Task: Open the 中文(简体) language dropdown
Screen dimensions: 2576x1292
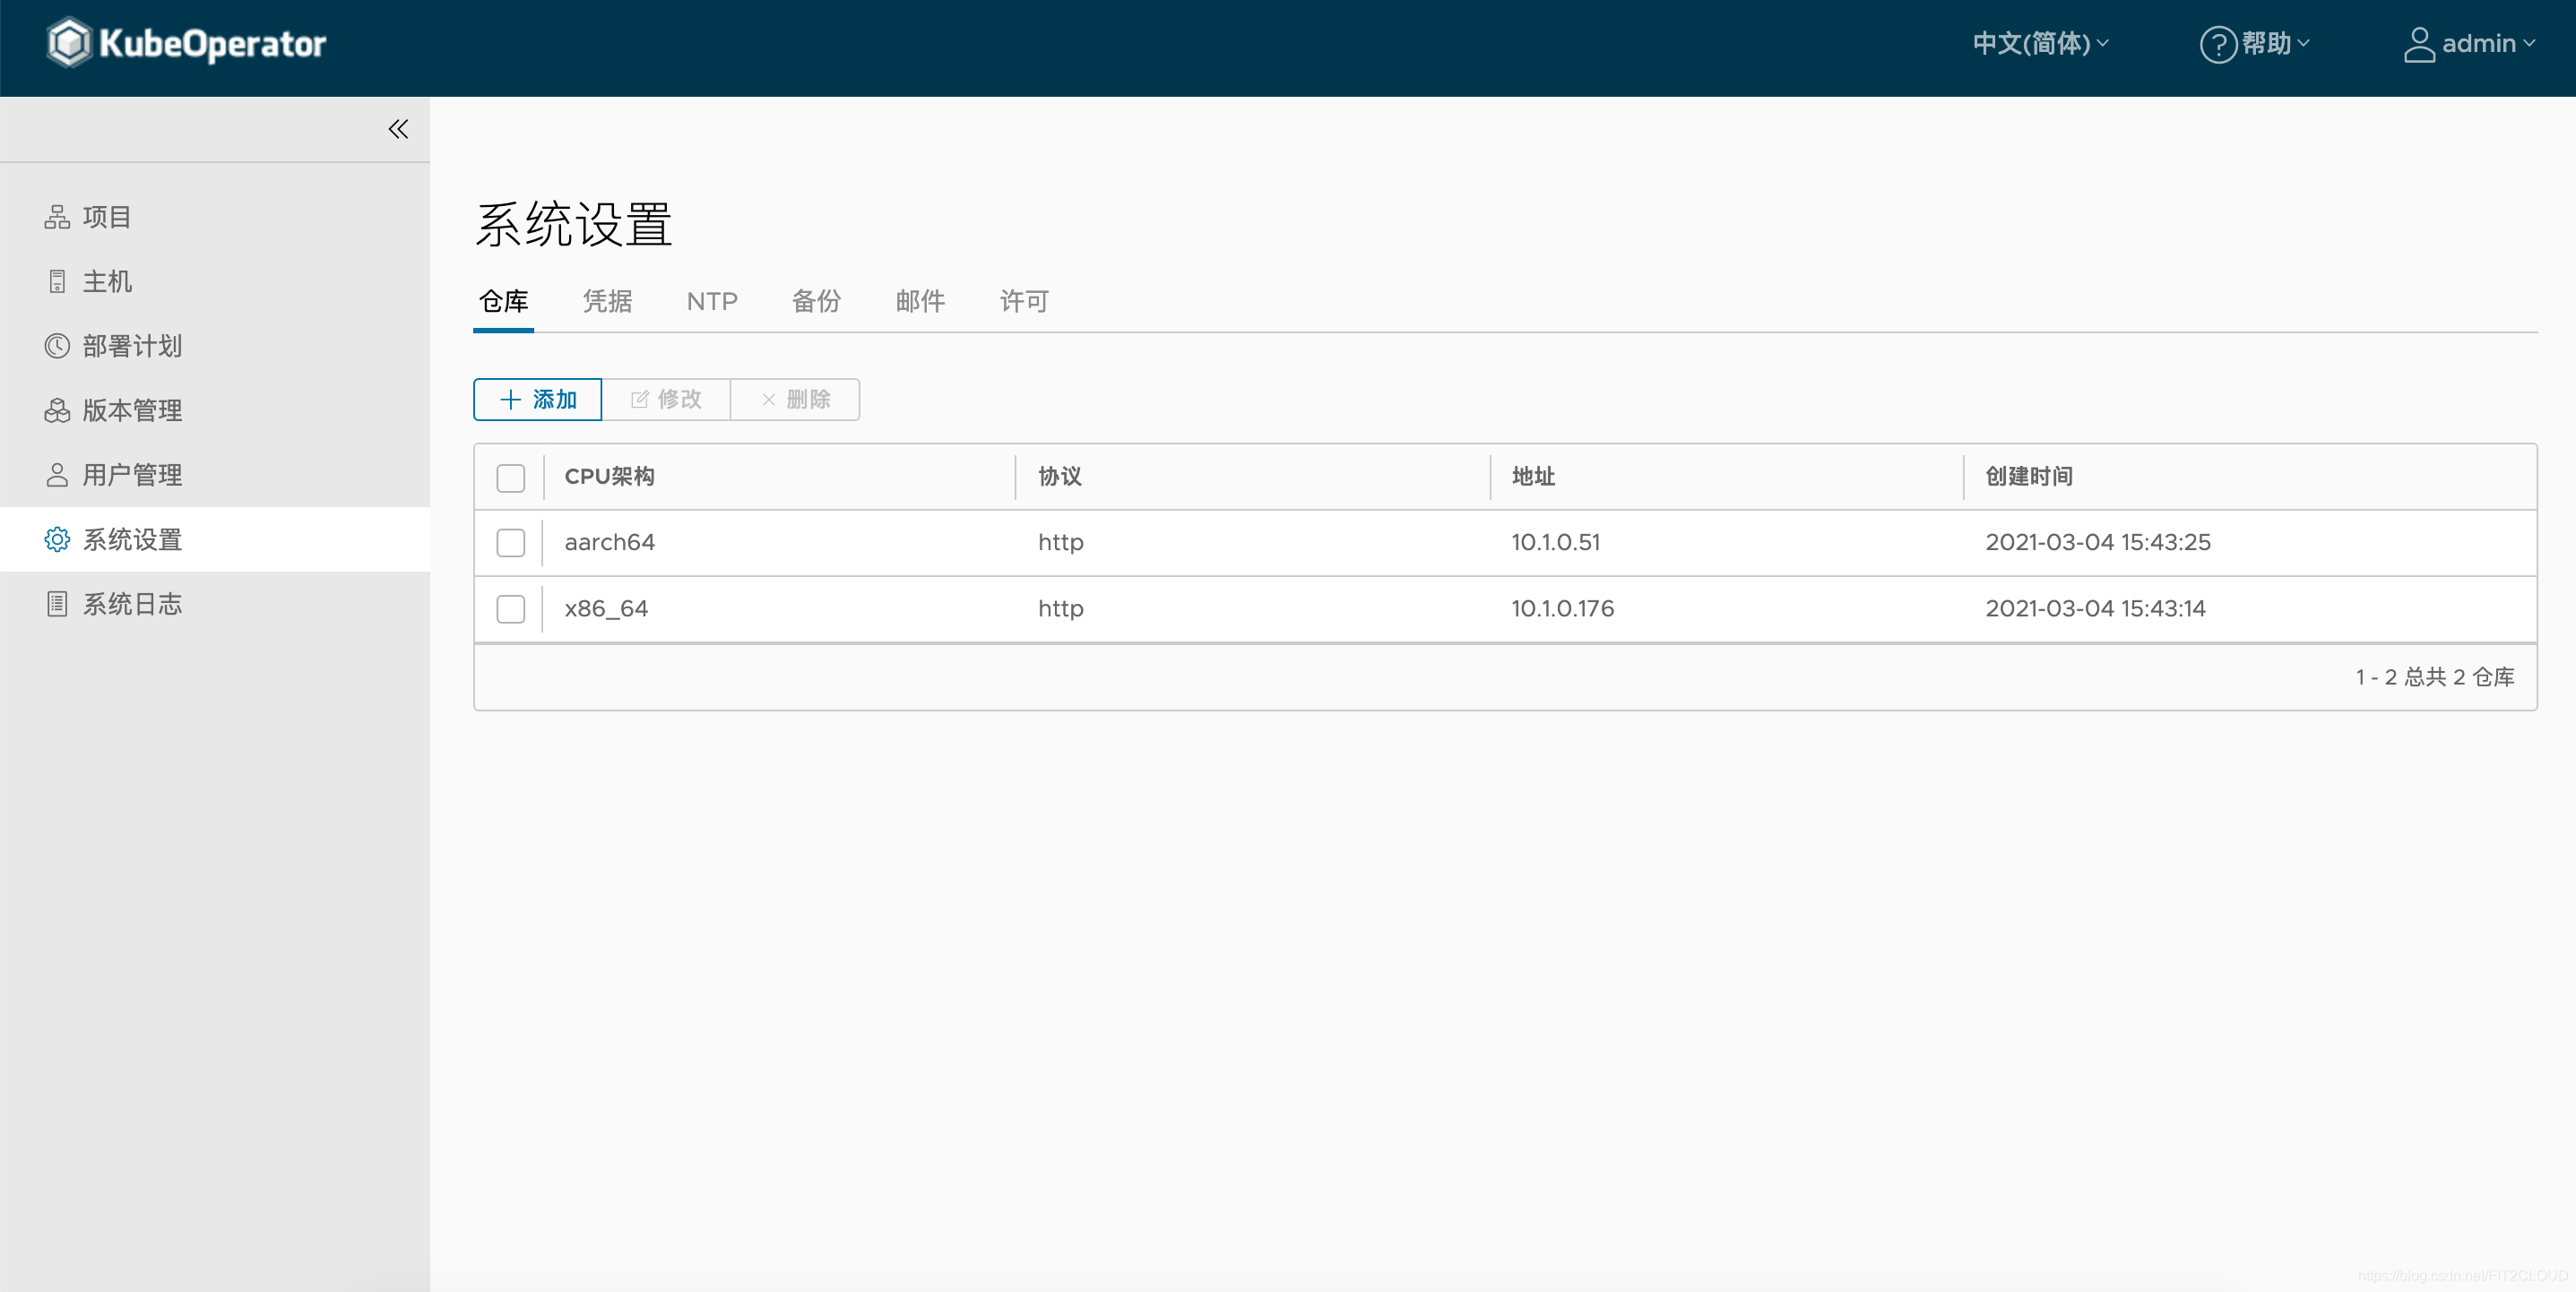Action: point(2040,44)
